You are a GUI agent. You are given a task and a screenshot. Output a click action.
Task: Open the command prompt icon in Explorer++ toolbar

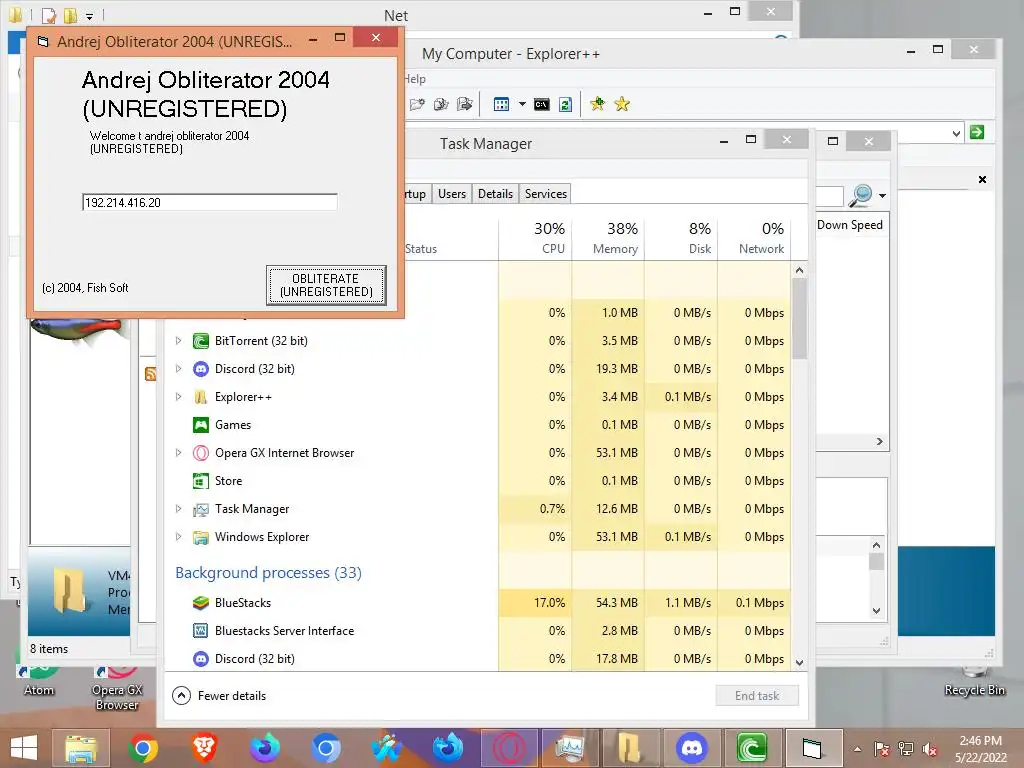pos(541,104)
